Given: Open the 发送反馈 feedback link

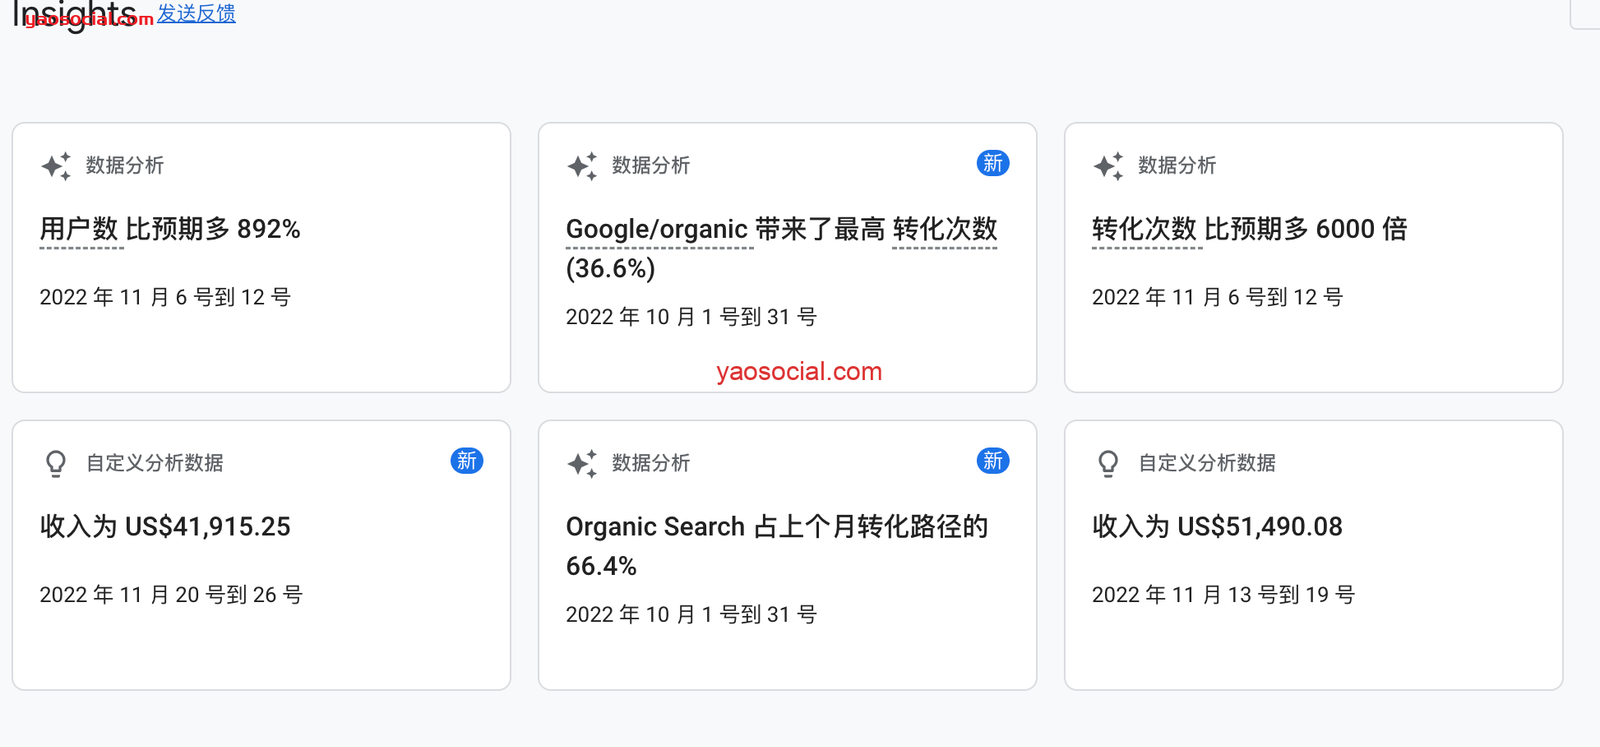Looking at the screenshot, I should coord(196,13).
